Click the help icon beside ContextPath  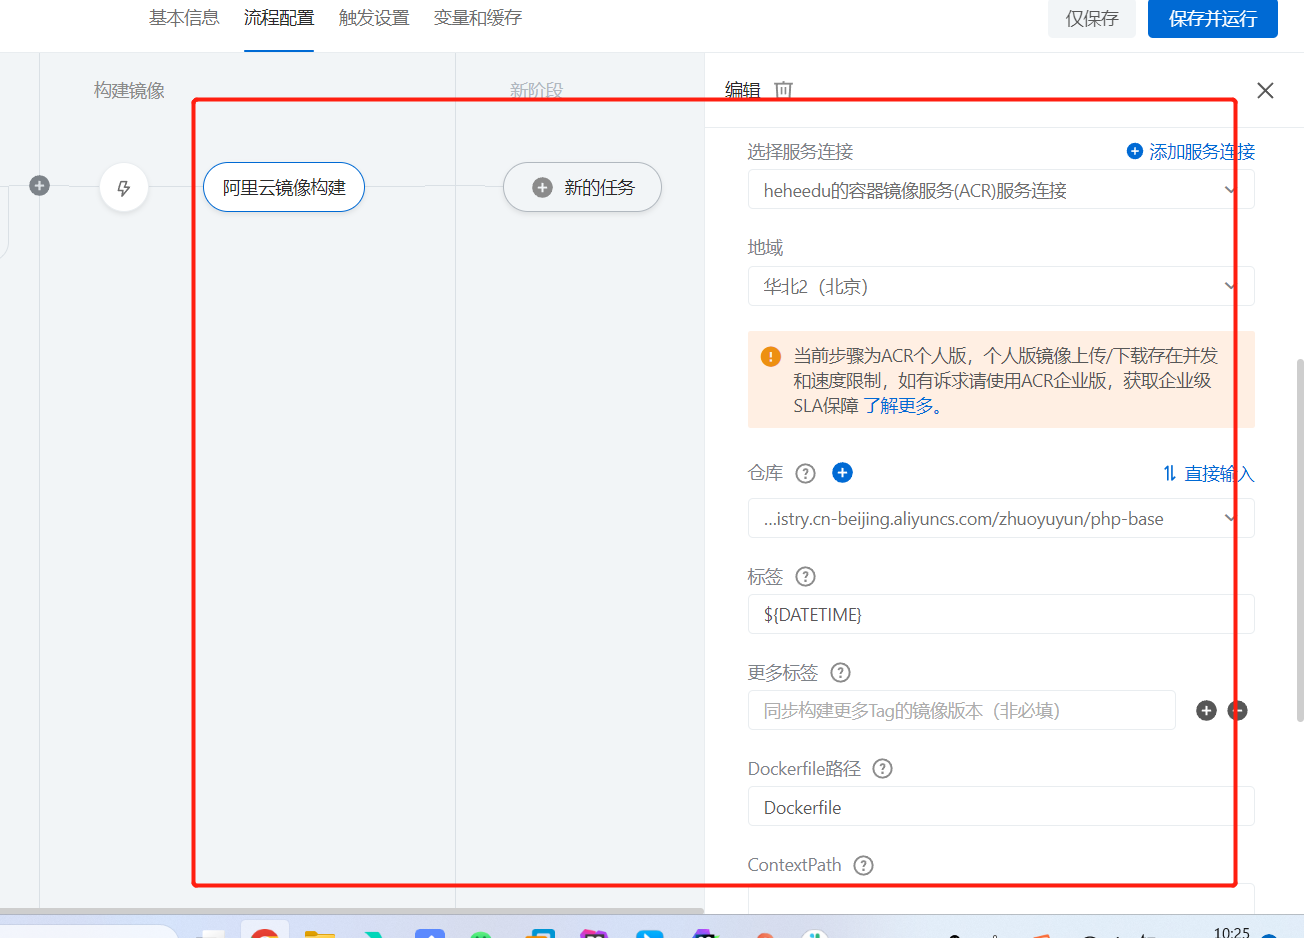pos(863,865)
